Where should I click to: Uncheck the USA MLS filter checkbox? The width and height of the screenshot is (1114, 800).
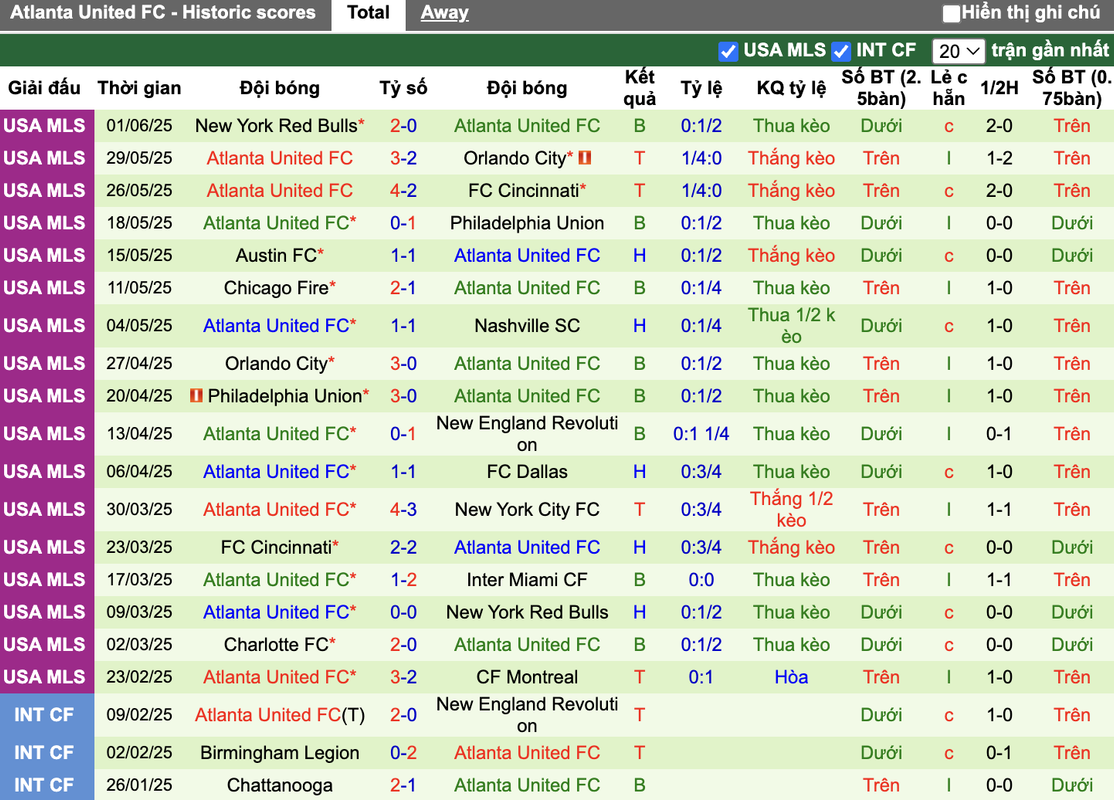pos(728,51)
